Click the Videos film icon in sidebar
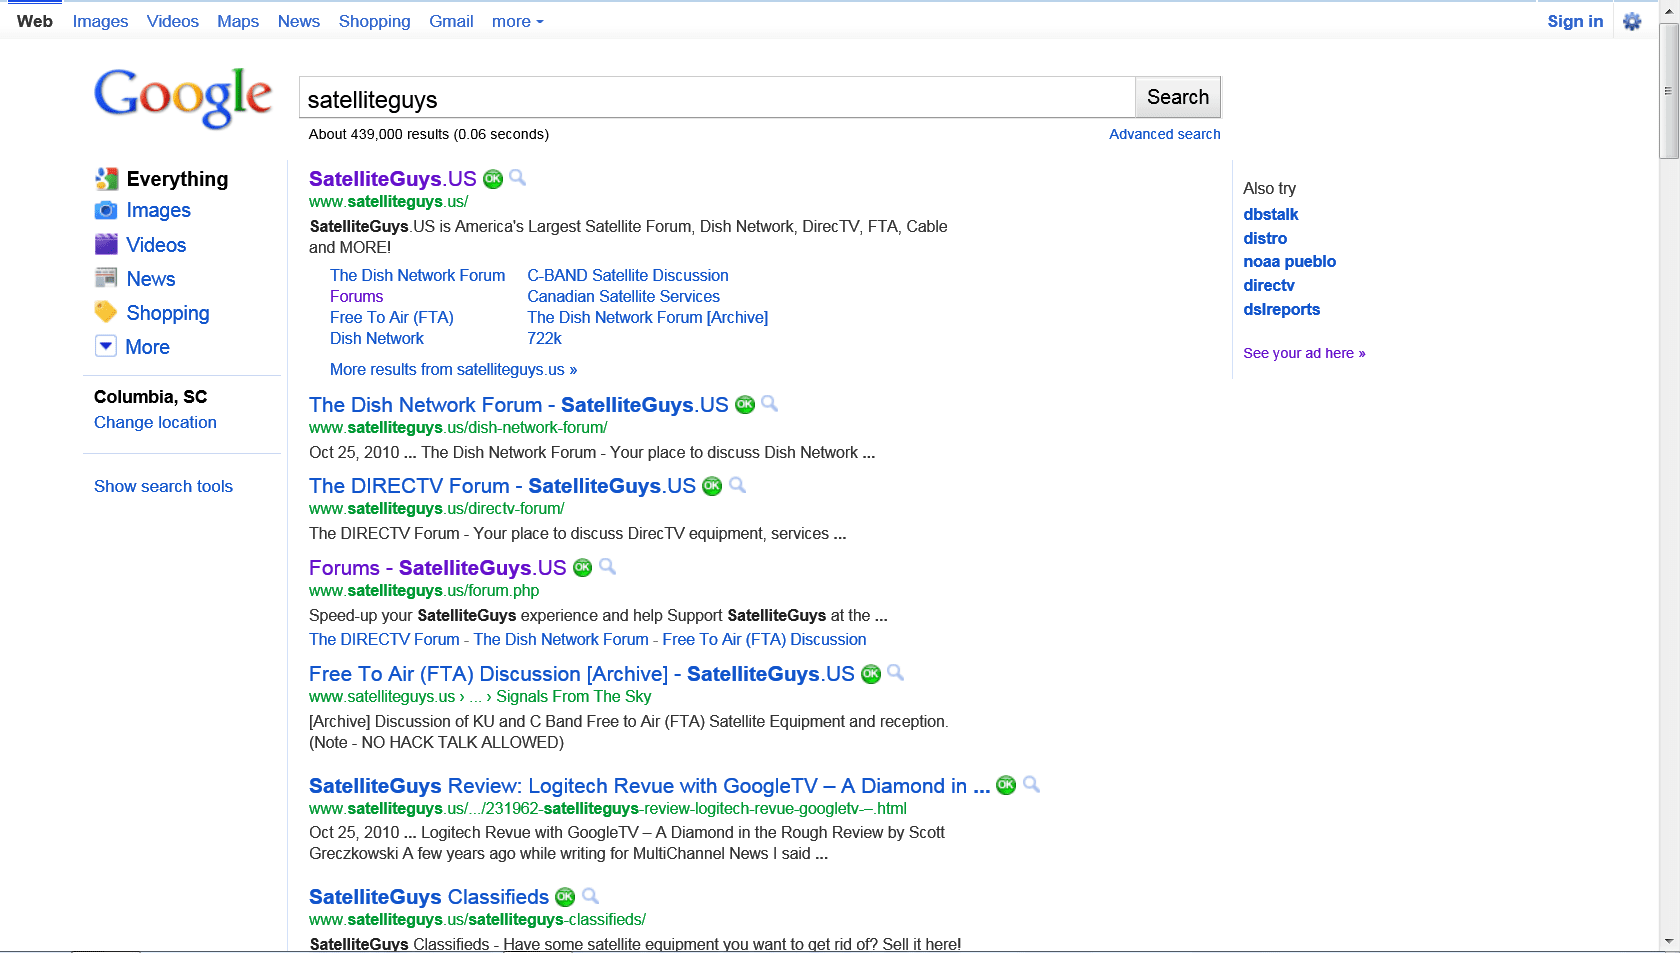1680x953 pixels. point(106,244)
